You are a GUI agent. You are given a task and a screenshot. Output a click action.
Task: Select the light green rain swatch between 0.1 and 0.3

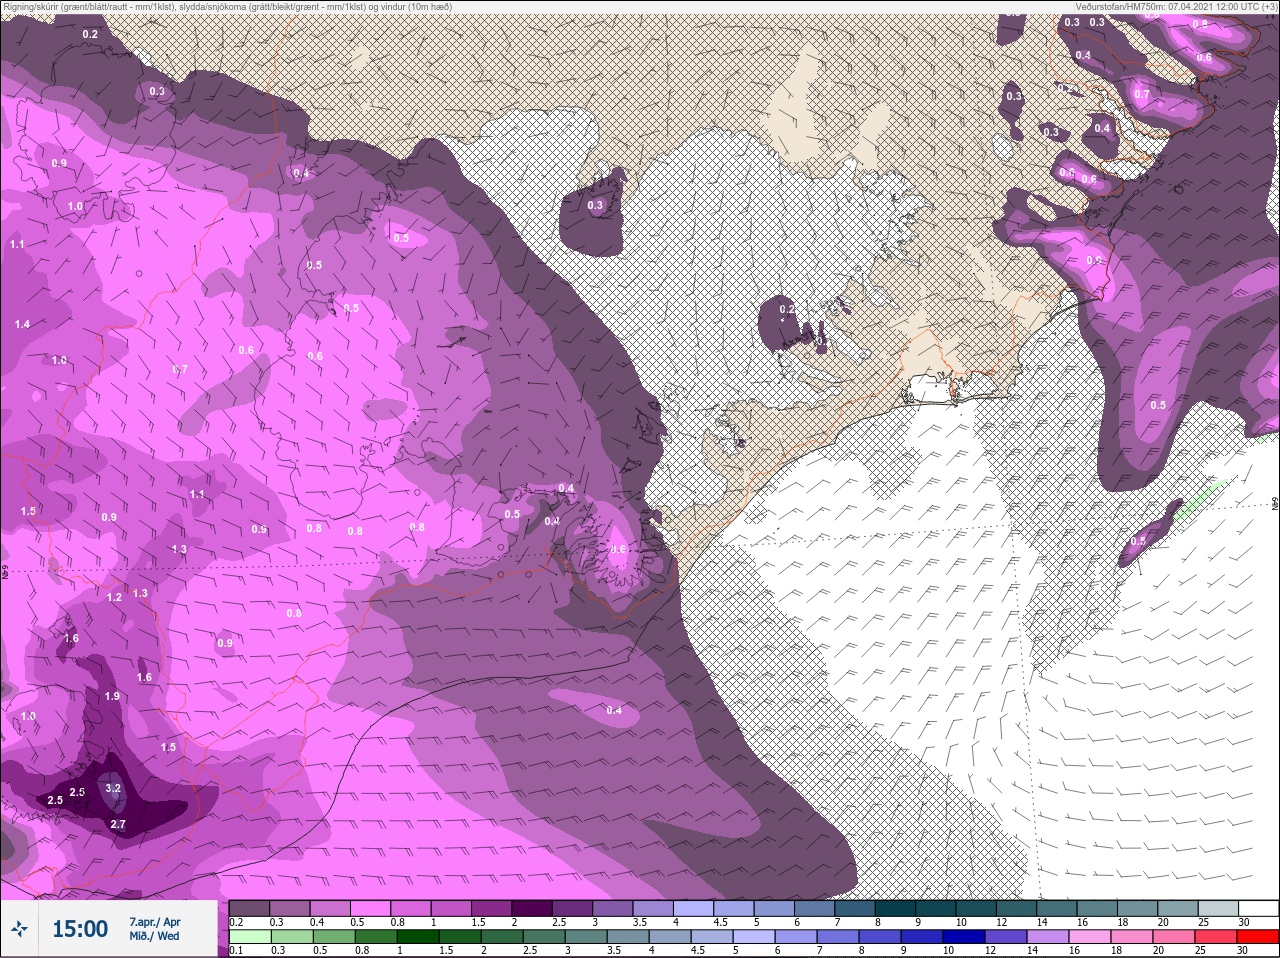pyautogui.click(x=249, y=937)
